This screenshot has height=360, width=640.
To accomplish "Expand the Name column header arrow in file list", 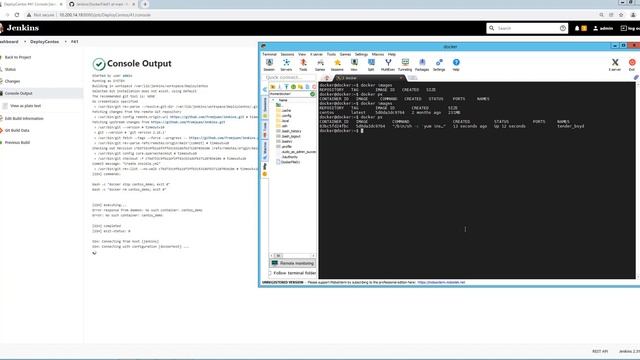I will point(273,100).
